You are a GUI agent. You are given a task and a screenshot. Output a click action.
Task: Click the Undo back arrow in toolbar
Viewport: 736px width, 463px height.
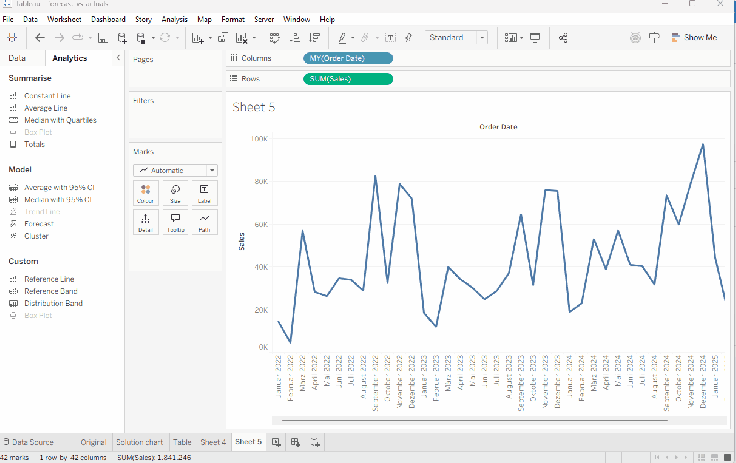click(40, 38)
